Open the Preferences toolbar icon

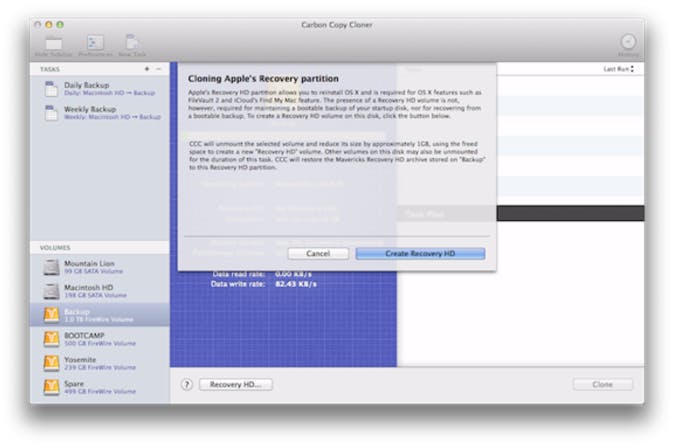click(95, 42)
